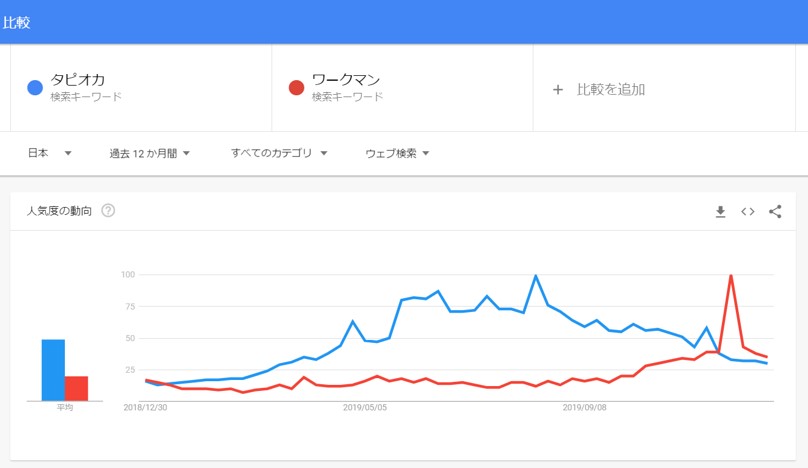Open the embed code icon
This screenshot has height=468, width=808.
click(x=748, y=211)
